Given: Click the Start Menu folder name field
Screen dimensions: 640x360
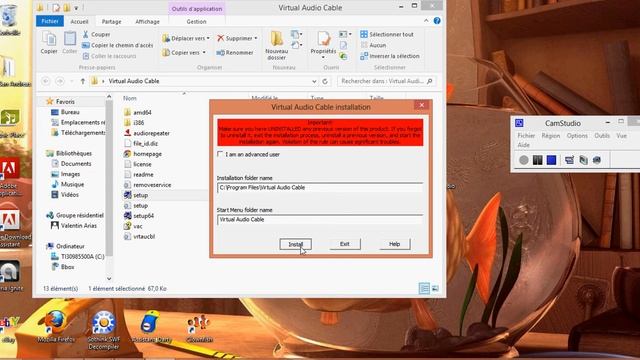Looking at the screenshot, I should [320, 220].
